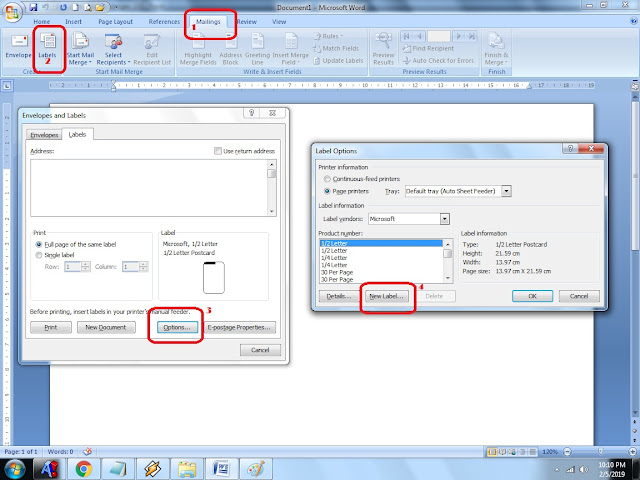Screen dimensions: 640x480
Task: Switch to Envelopes tab in dialog
Action: tap(44, 135)
